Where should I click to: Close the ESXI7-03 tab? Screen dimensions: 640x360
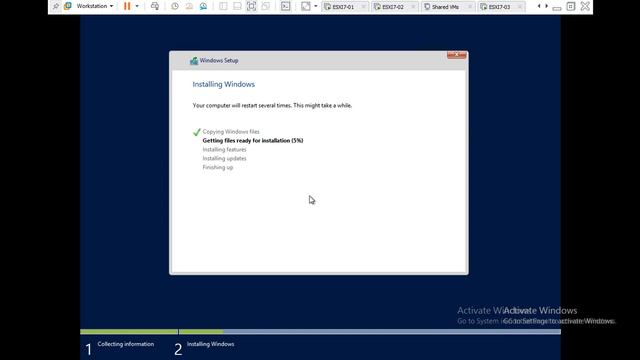click(x=520, y=7)
